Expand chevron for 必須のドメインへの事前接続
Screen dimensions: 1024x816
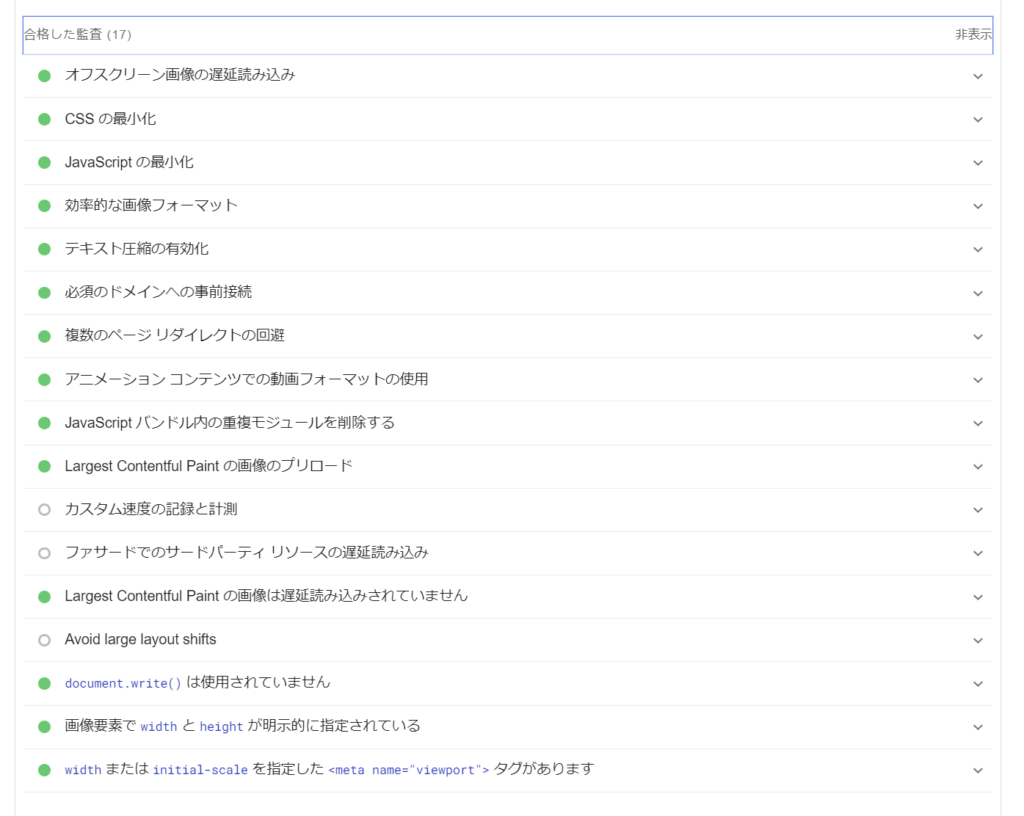click(x=977, y=293)
